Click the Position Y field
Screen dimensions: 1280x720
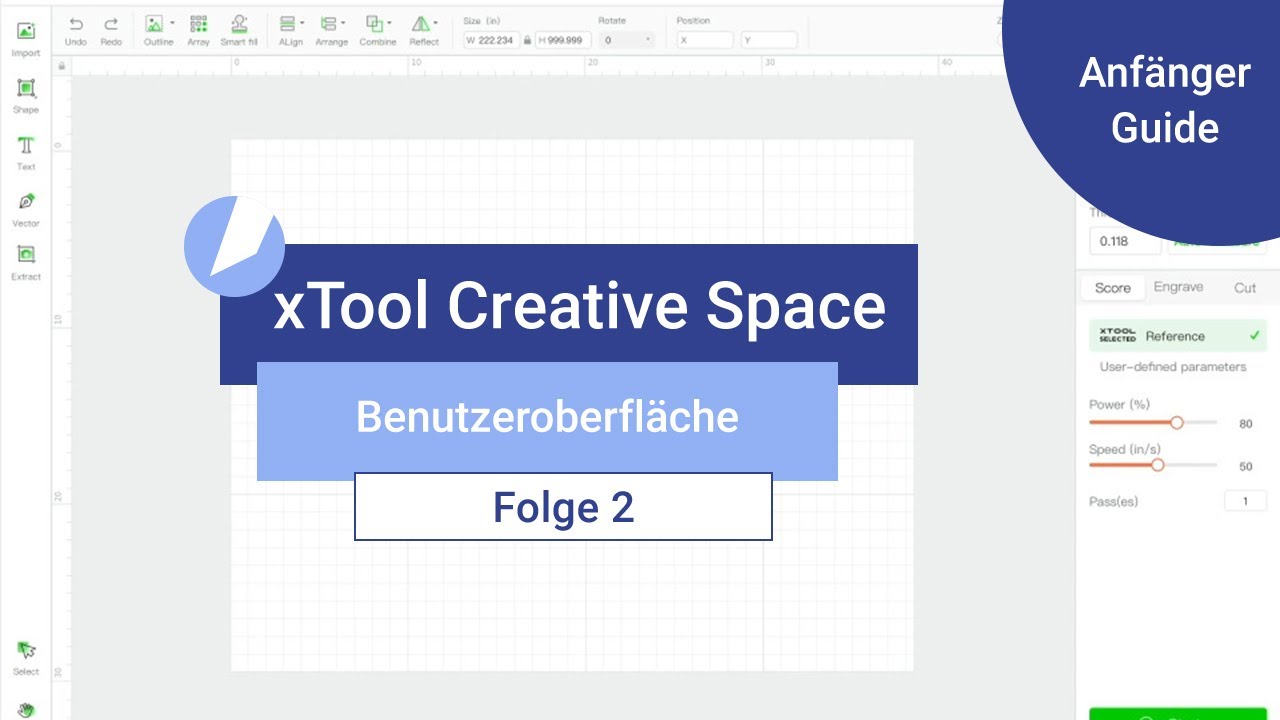(769, 40)
